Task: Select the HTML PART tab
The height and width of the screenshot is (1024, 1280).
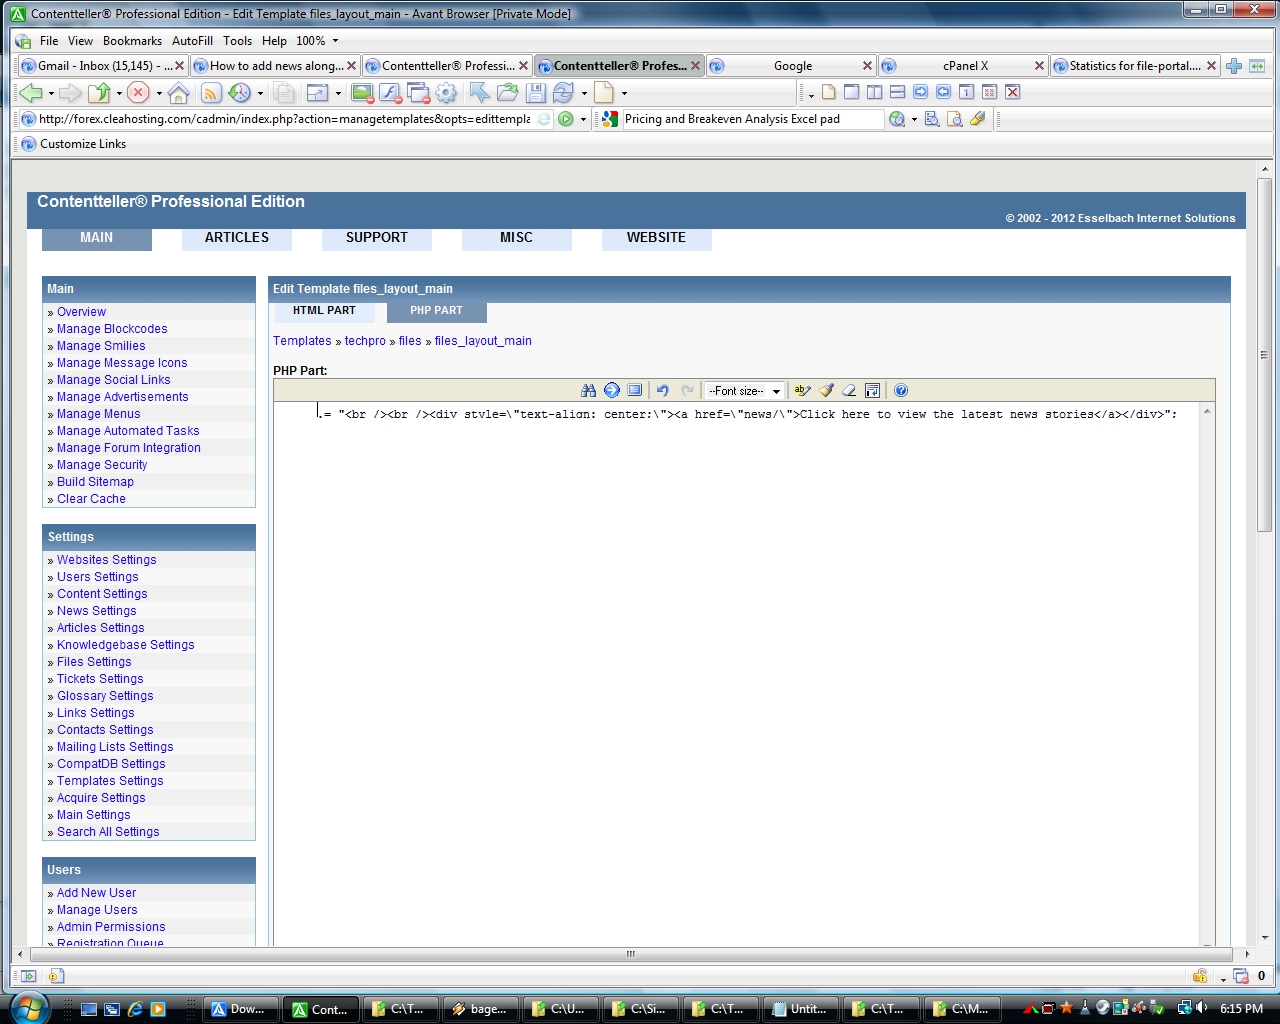Action: (324, 311)
